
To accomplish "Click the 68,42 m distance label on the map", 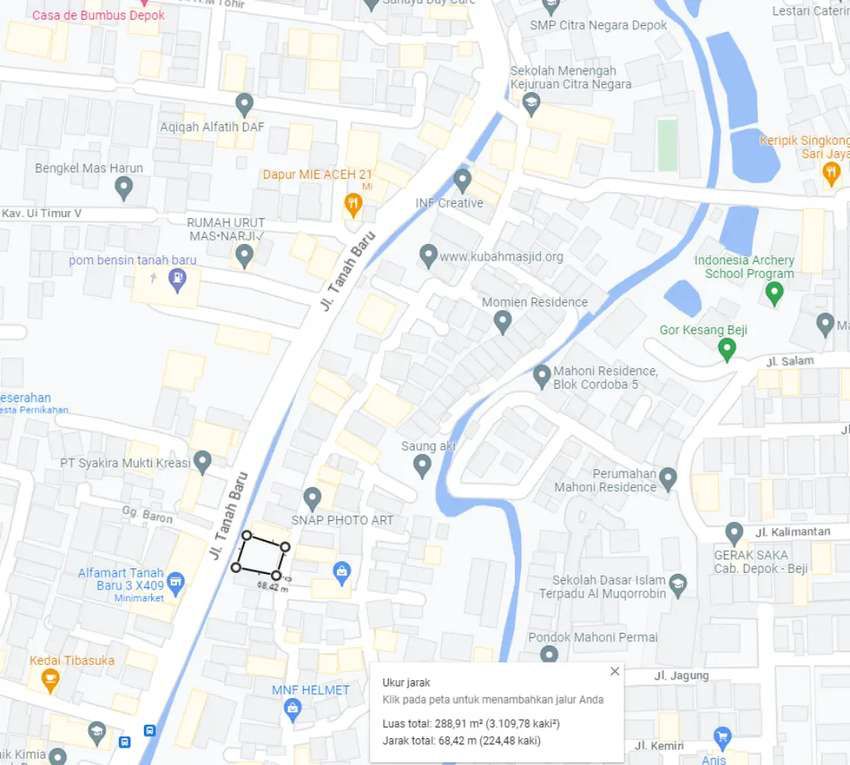I will coord(273,587).
